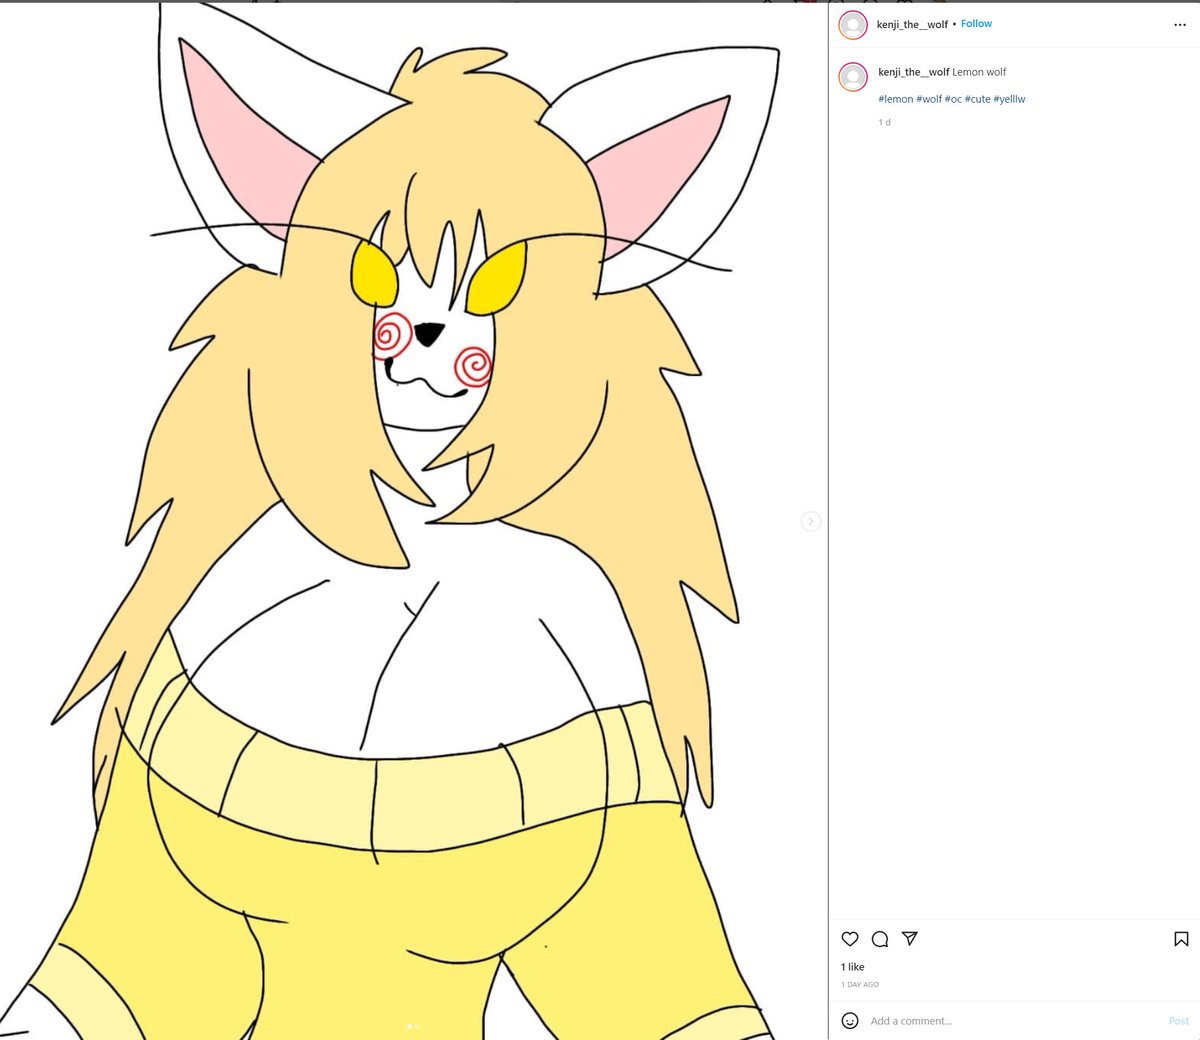Go to next image with arrow
The width and height of the screenshot is (1200, 1040).
(811, 521)
